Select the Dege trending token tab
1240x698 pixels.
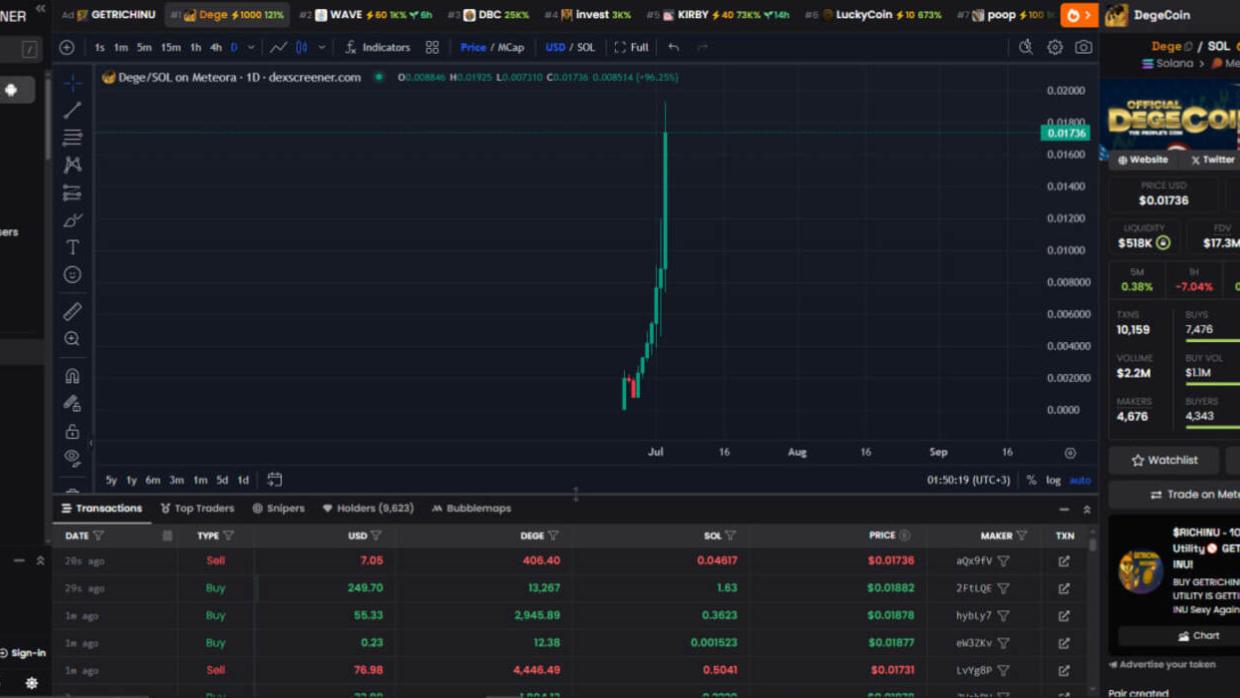[227, 15]
